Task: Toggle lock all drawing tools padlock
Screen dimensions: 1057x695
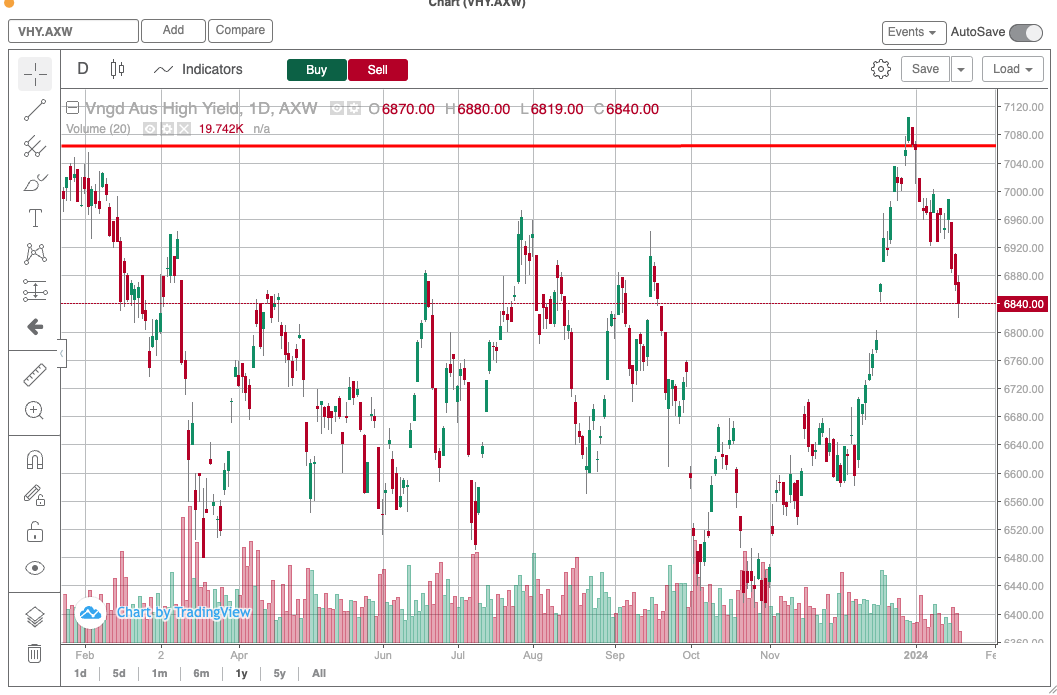Action: coord(34,532)
